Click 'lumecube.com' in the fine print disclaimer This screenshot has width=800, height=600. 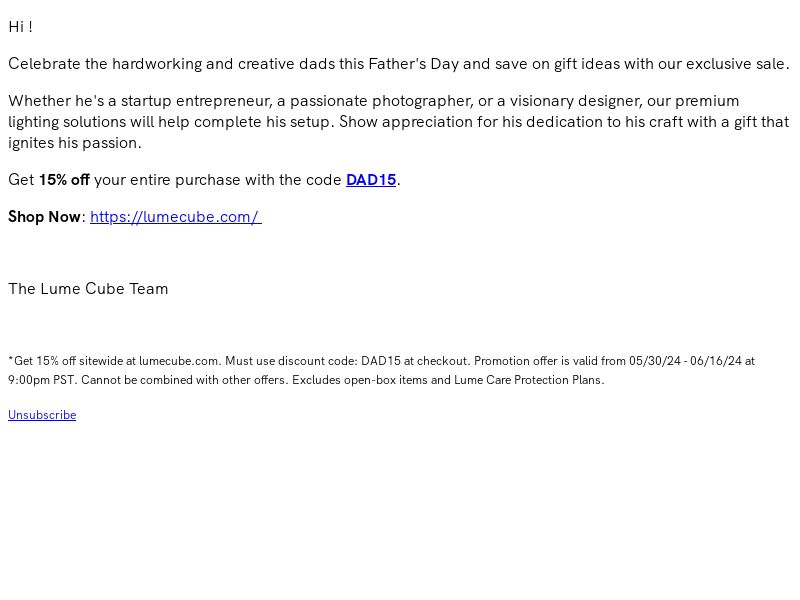click(x=179, y=361)
